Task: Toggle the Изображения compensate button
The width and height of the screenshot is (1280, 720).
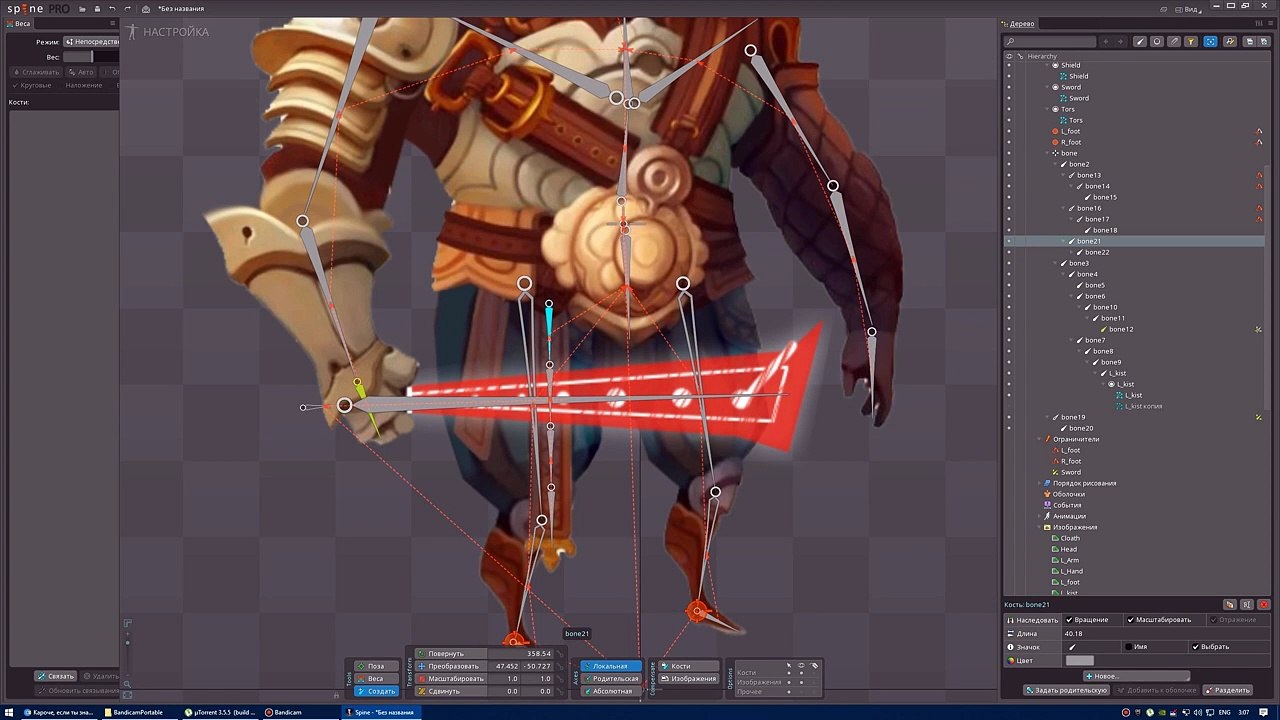Action: [688, 679]
